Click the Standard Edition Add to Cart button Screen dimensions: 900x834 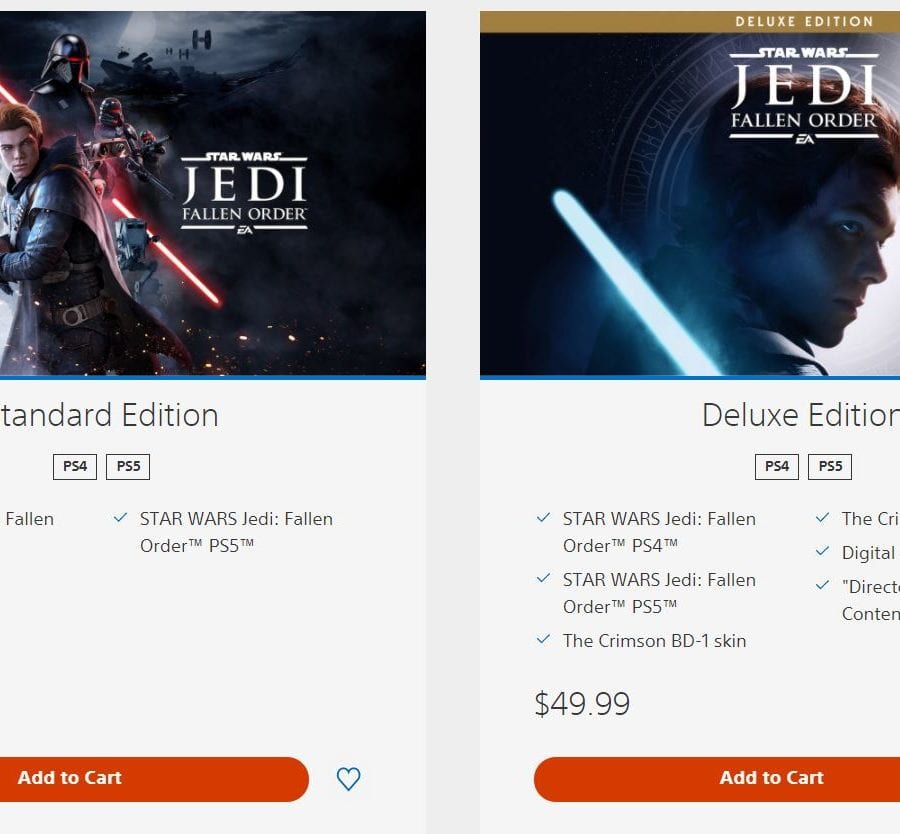point(154,779)
